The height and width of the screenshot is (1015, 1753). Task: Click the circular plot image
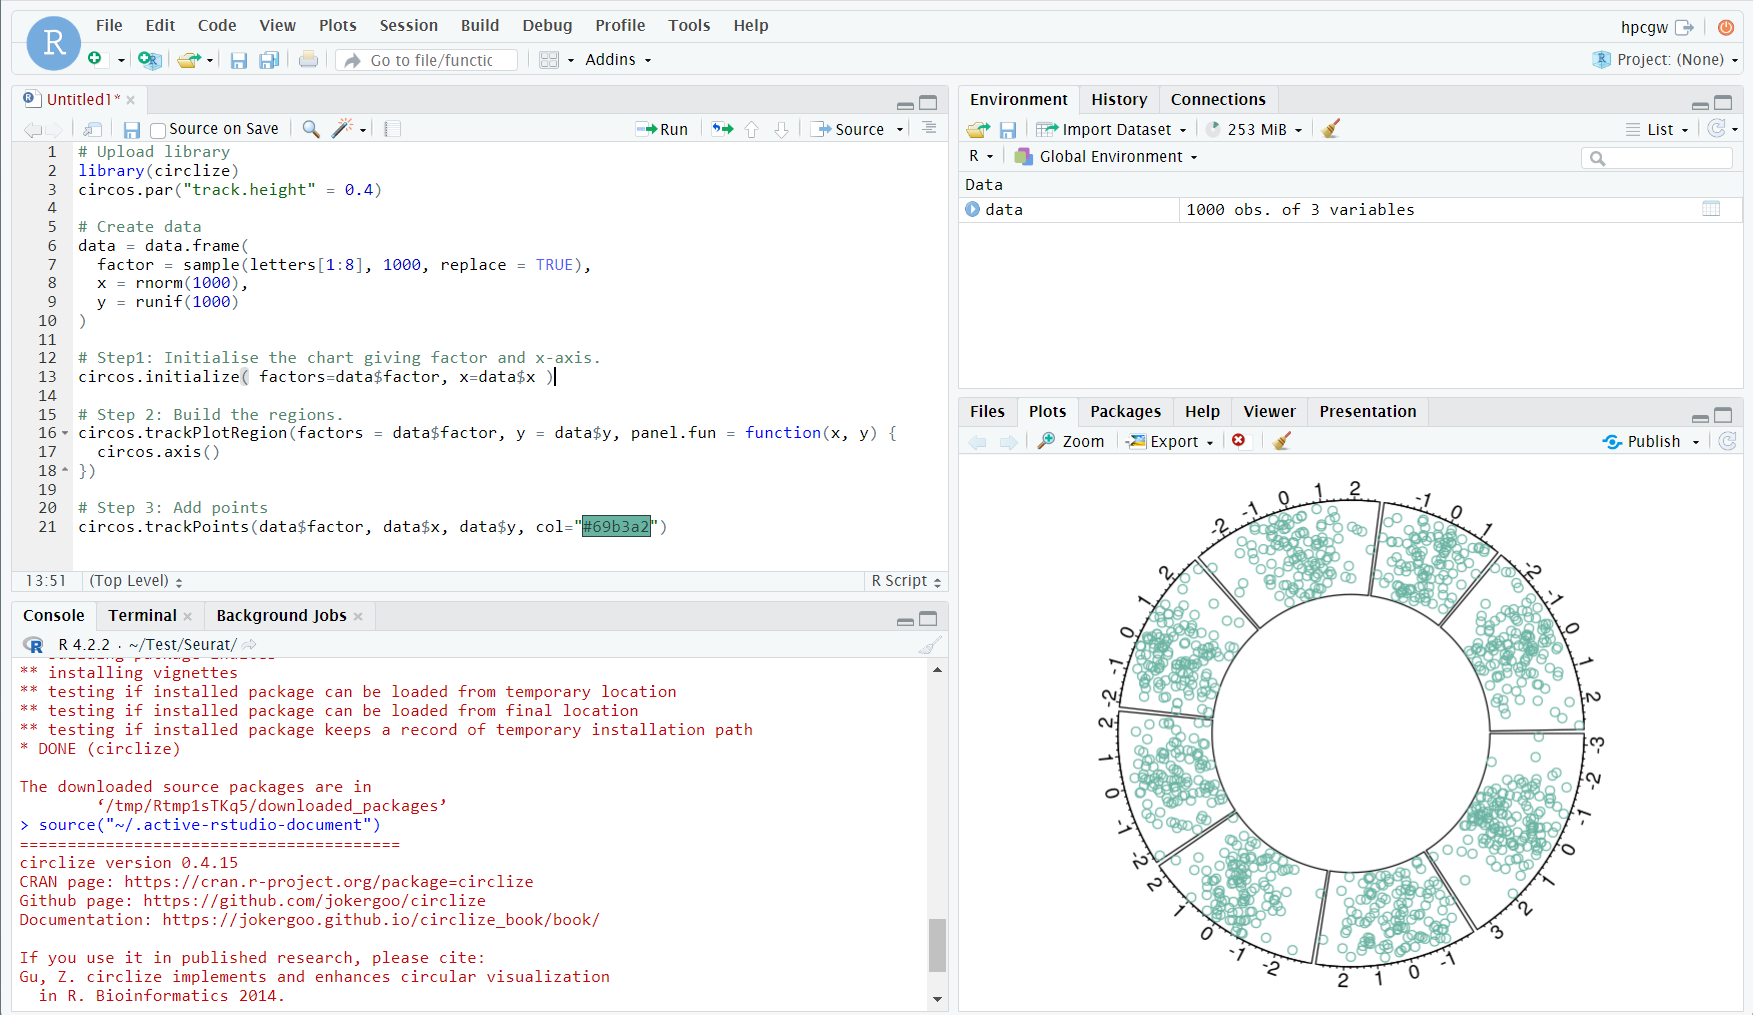click(x=1352, y=734)
